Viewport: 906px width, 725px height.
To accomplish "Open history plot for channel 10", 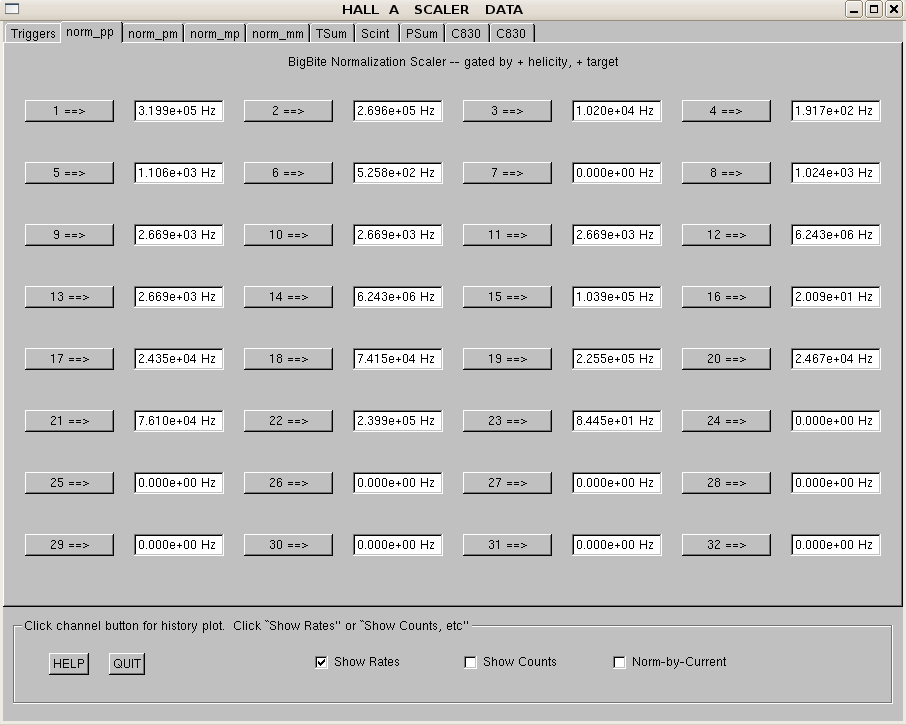I will 288,235.
